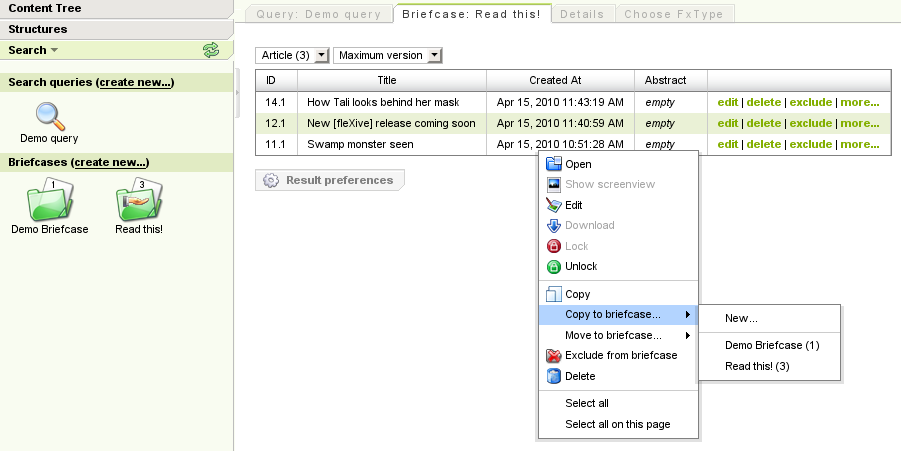Screen dimensions: 901x451
Task: Click the Result preferences gear icon
Action: [x=271, y=180]
